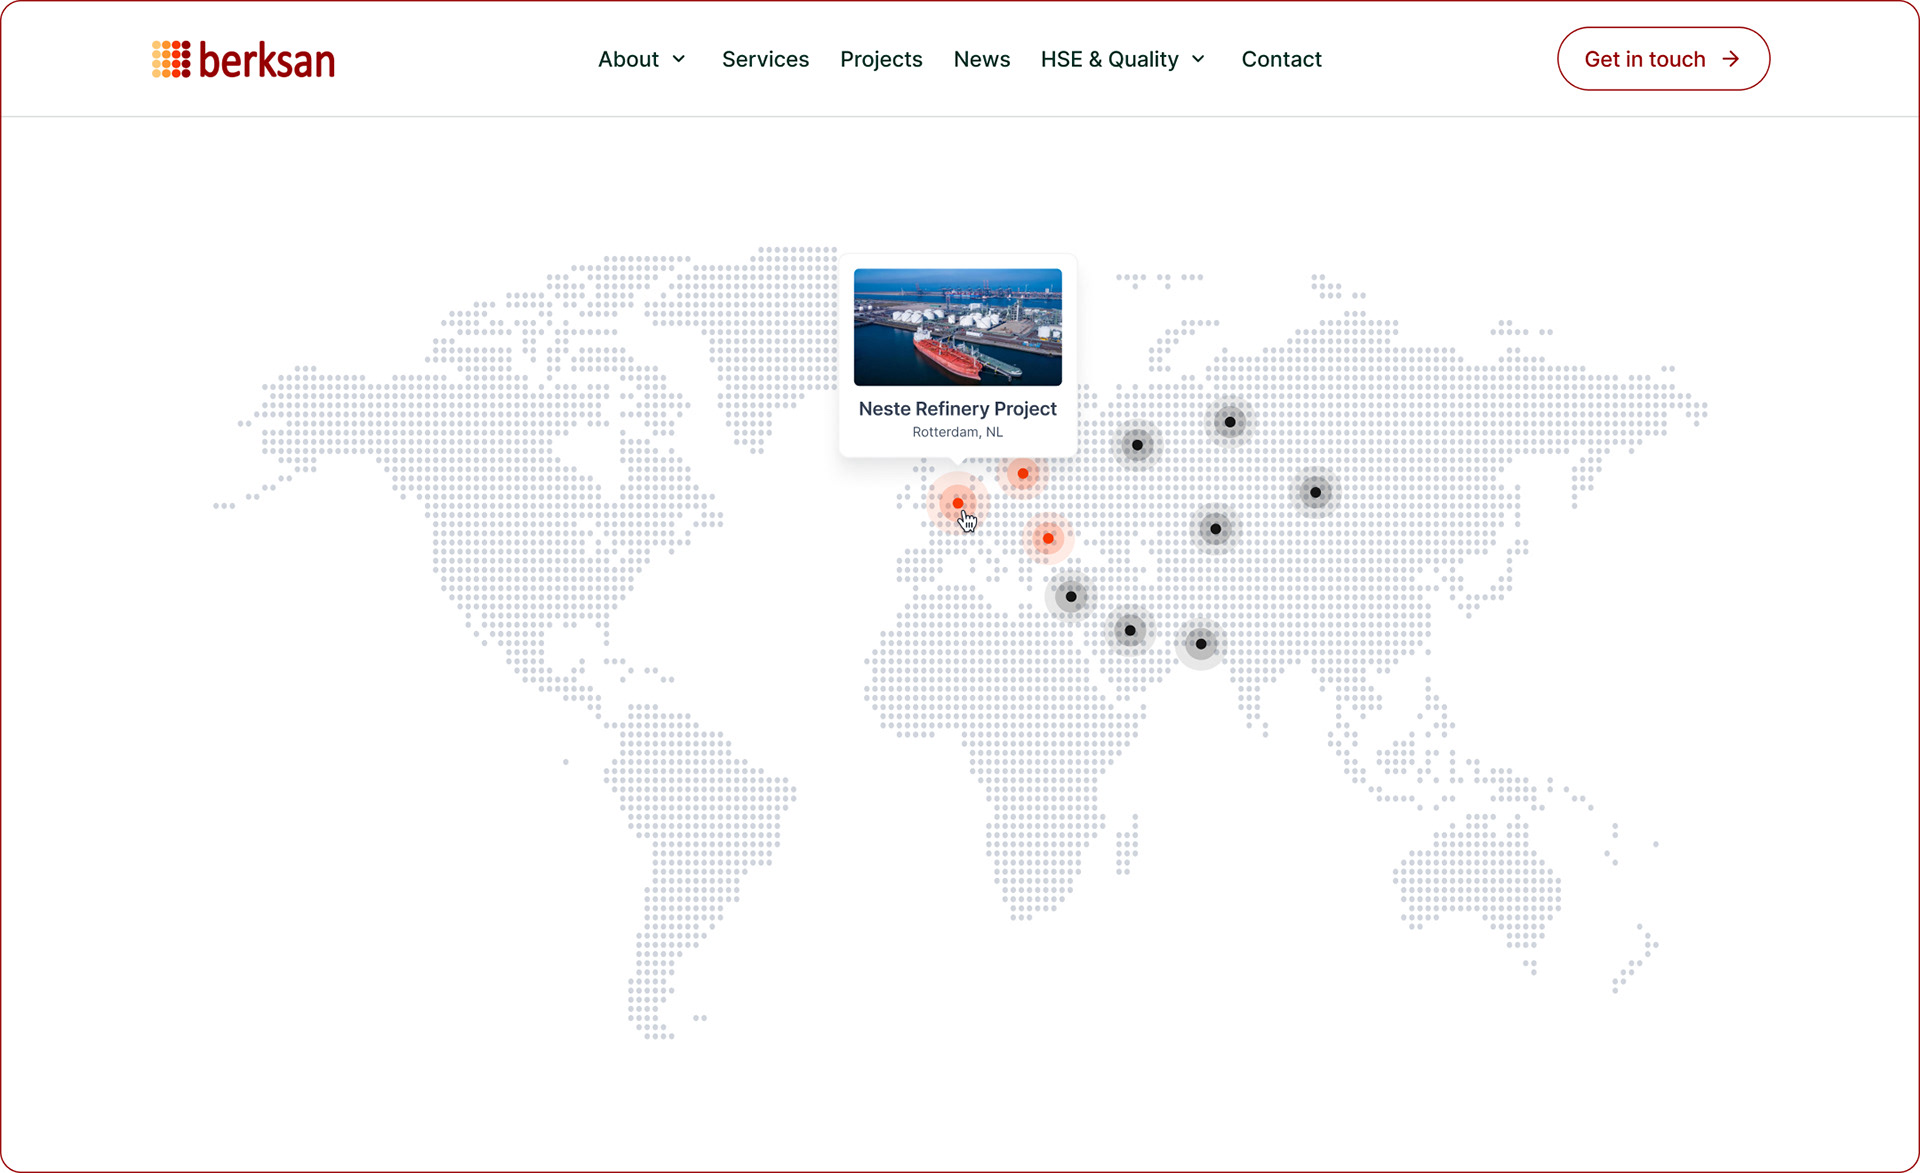The image size is (1920, 1173).
Task: Select the lowest red map marker
Action: [x=1048, y=538]
